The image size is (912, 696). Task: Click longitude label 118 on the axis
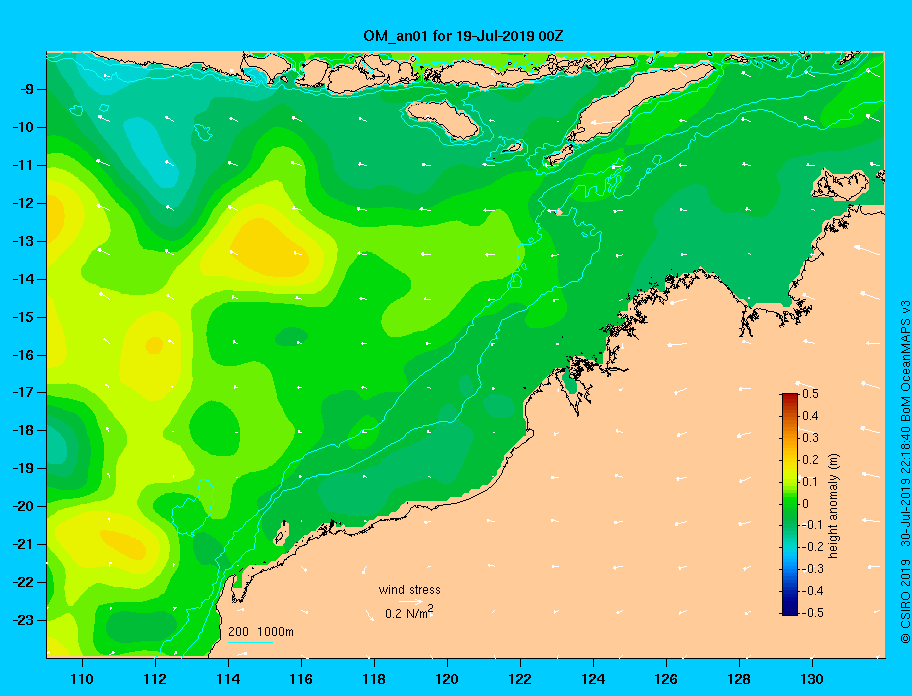click(374, 679)
